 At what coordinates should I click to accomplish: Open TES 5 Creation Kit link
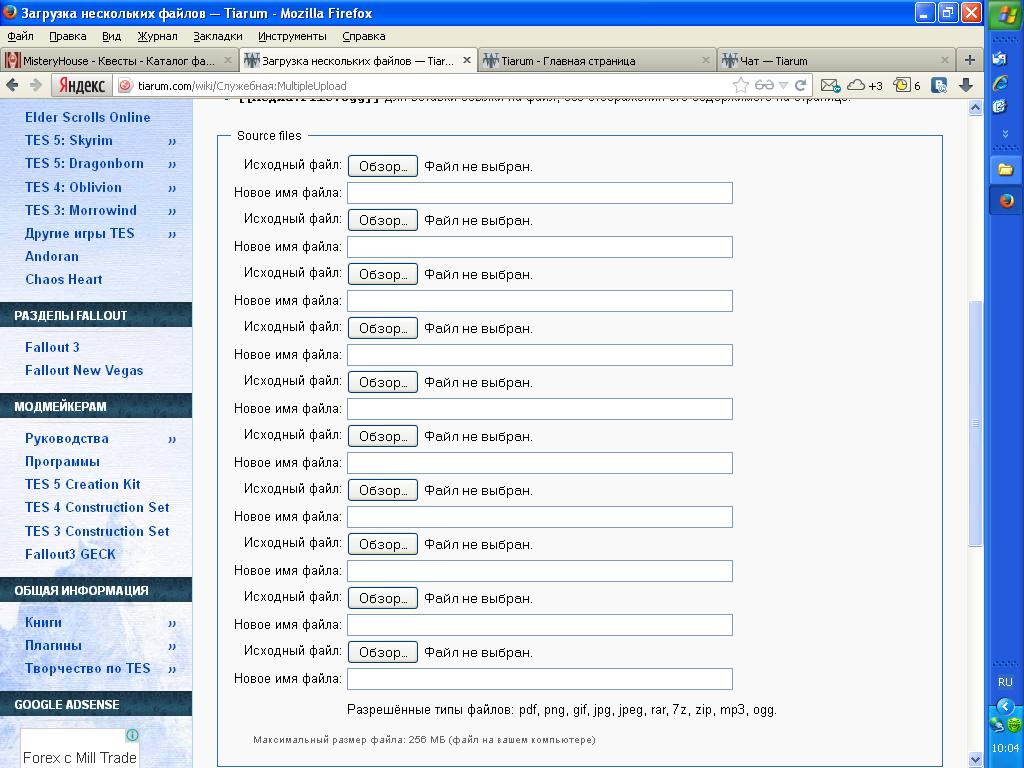tap(82, 485)
